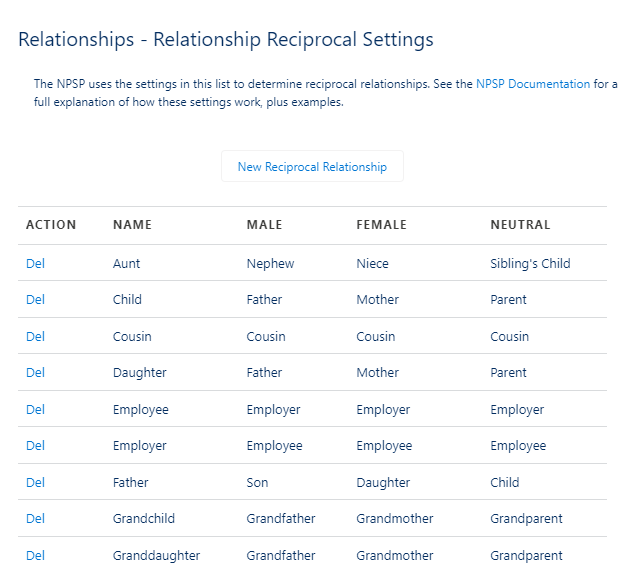Delete the Daughter relationship row

(x=35, y=372)
